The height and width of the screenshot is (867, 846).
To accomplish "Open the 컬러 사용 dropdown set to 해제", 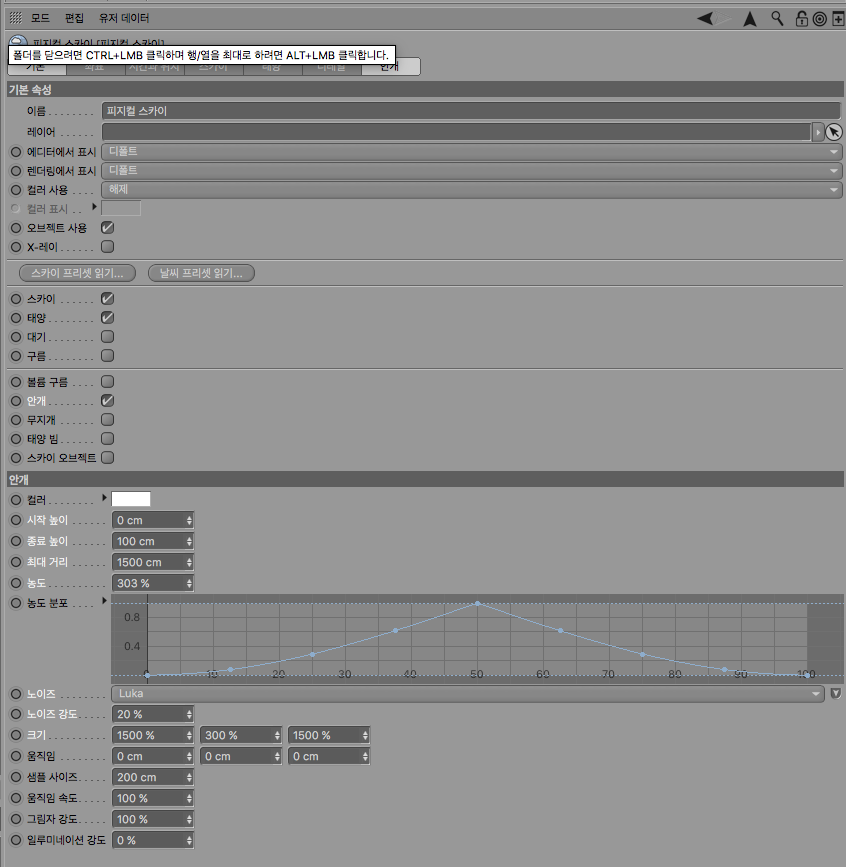I will 472,190.
